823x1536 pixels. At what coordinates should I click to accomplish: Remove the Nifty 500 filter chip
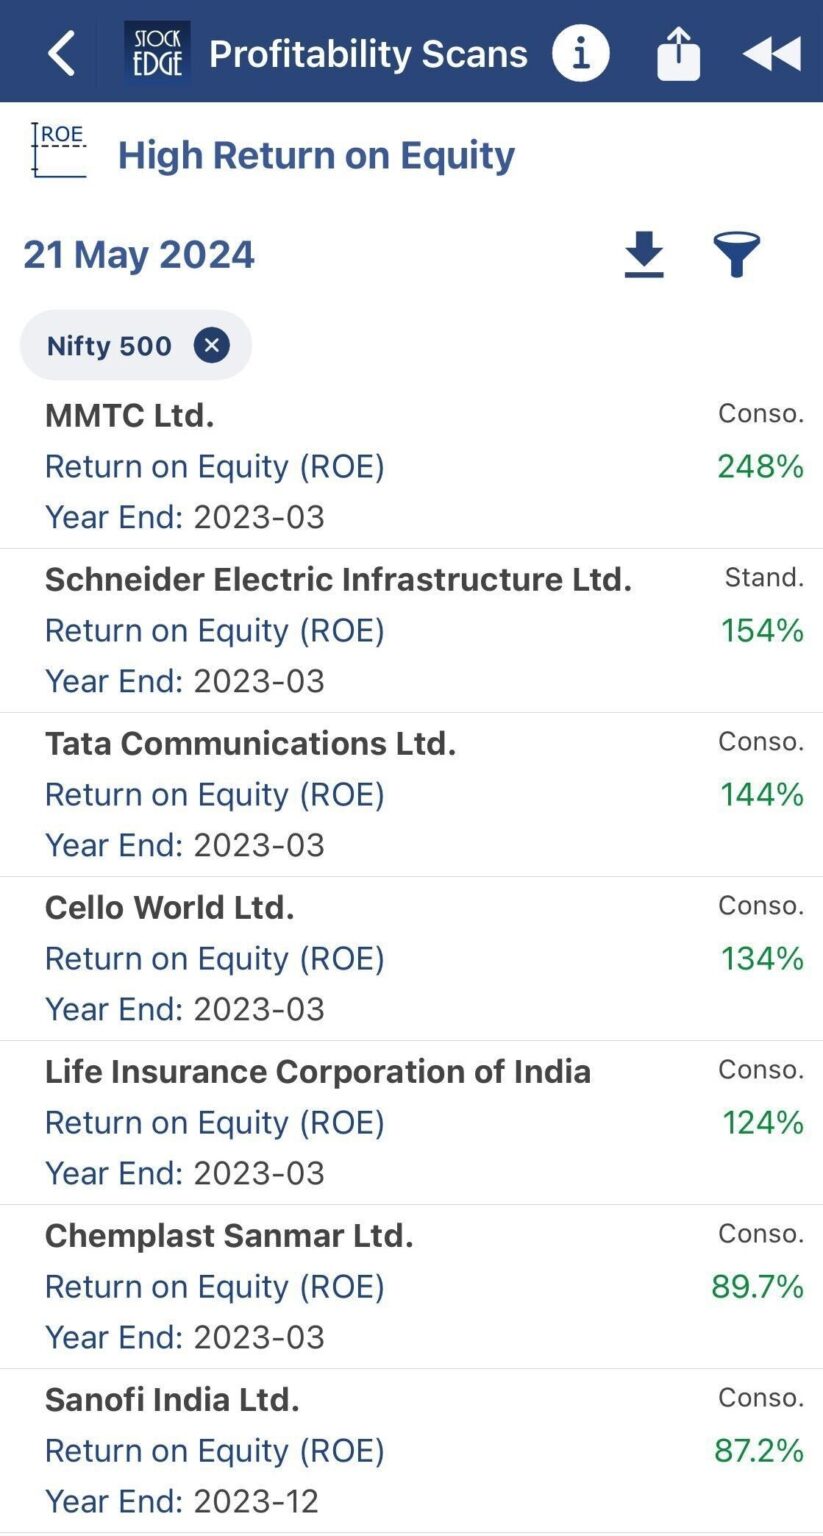pos(211,346)
